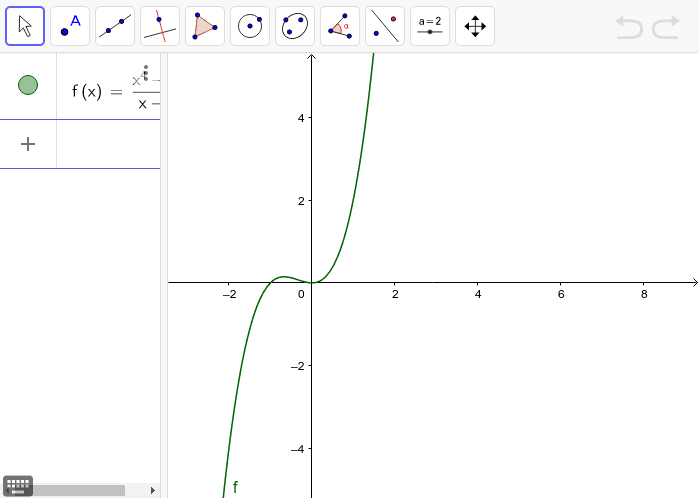Open the three-dot menu for f(x)
This screenshot has width=700, height=500.
(146, 73)
